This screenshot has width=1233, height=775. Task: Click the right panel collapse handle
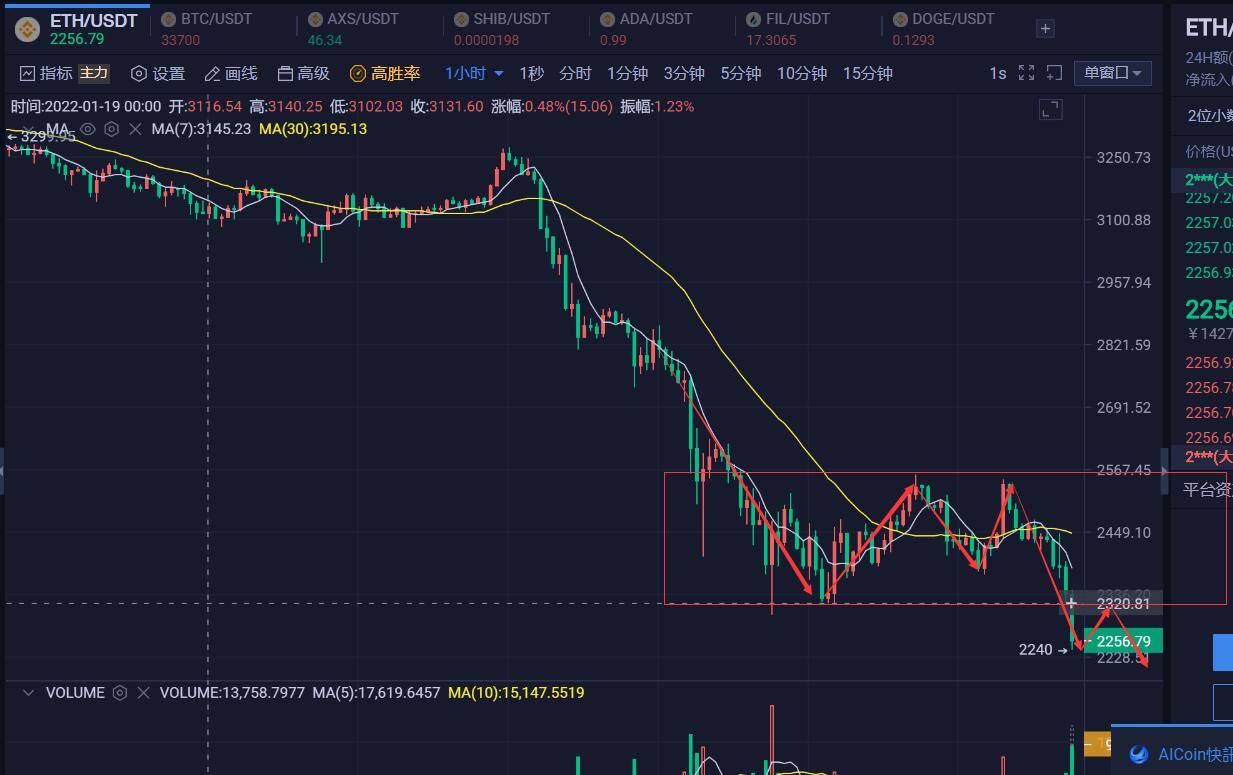pyautogui.click(x=1164, y=469)
